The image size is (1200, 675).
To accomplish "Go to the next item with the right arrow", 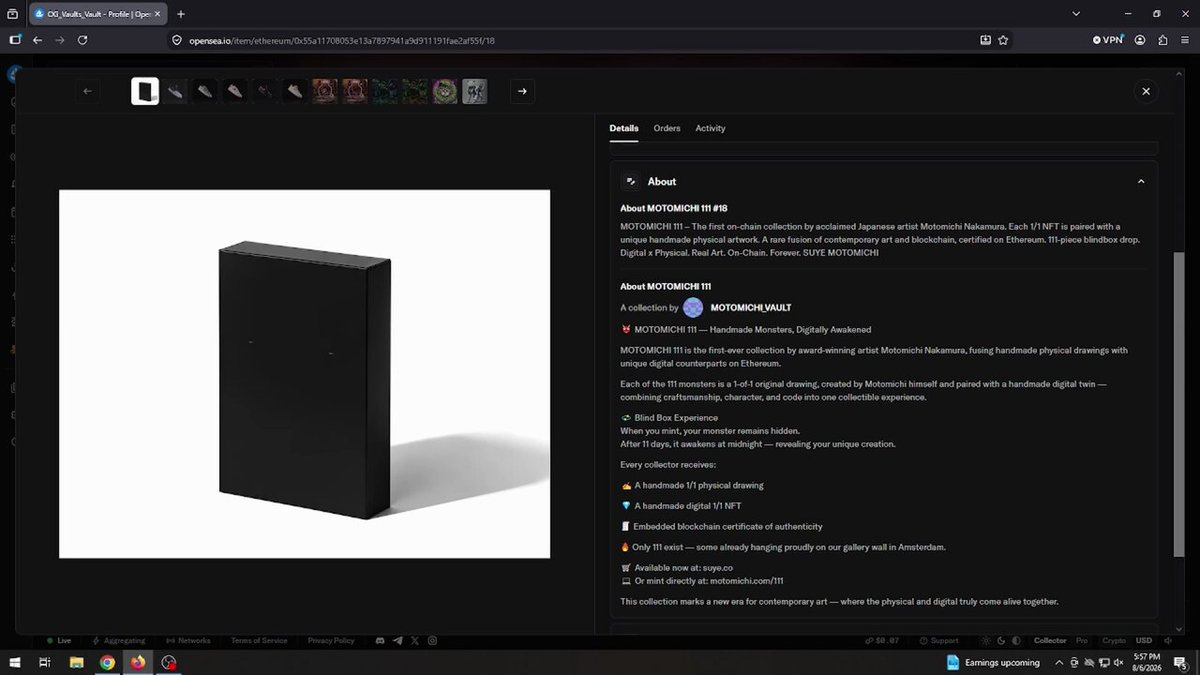I will click(521, 91).
